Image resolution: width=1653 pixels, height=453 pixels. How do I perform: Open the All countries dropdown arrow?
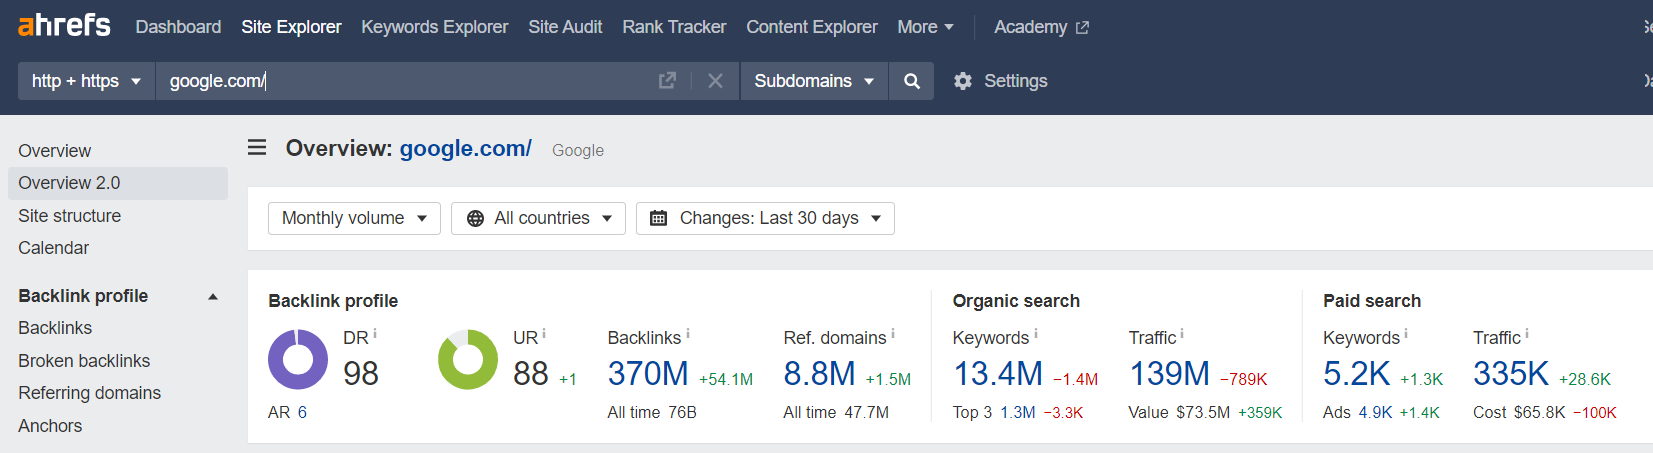tap(607, 218)
